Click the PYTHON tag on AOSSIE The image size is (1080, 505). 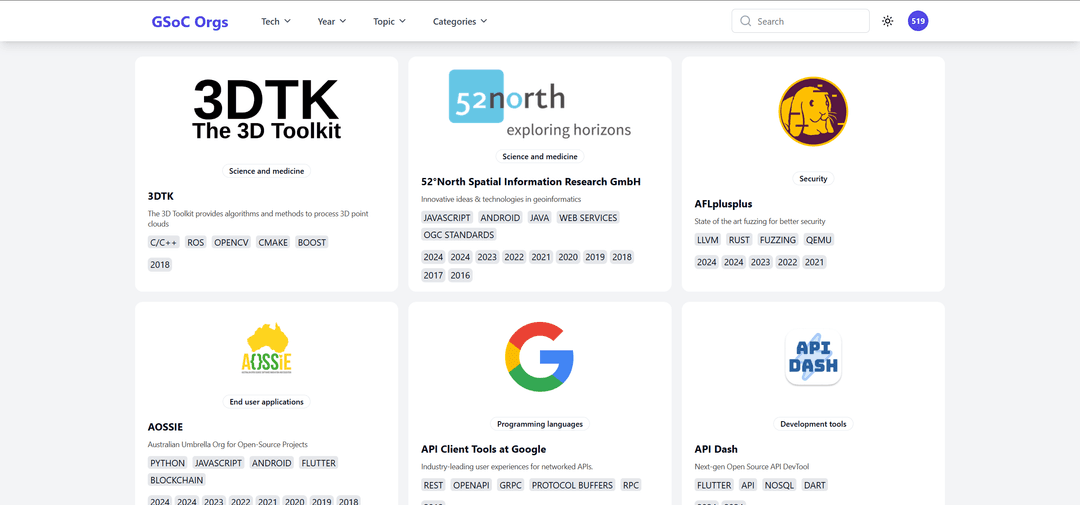[167, 463]
